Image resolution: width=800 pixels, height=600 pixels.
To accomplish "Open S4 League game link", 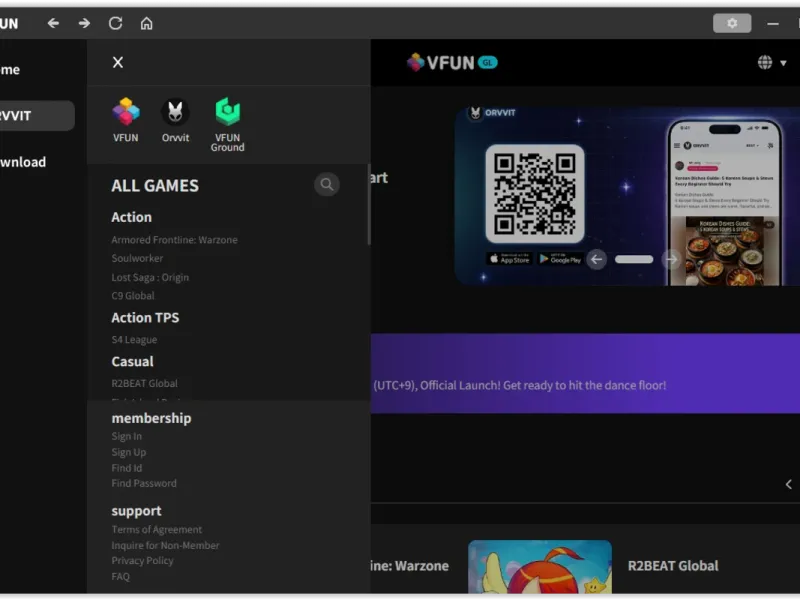I will (134, 340).
